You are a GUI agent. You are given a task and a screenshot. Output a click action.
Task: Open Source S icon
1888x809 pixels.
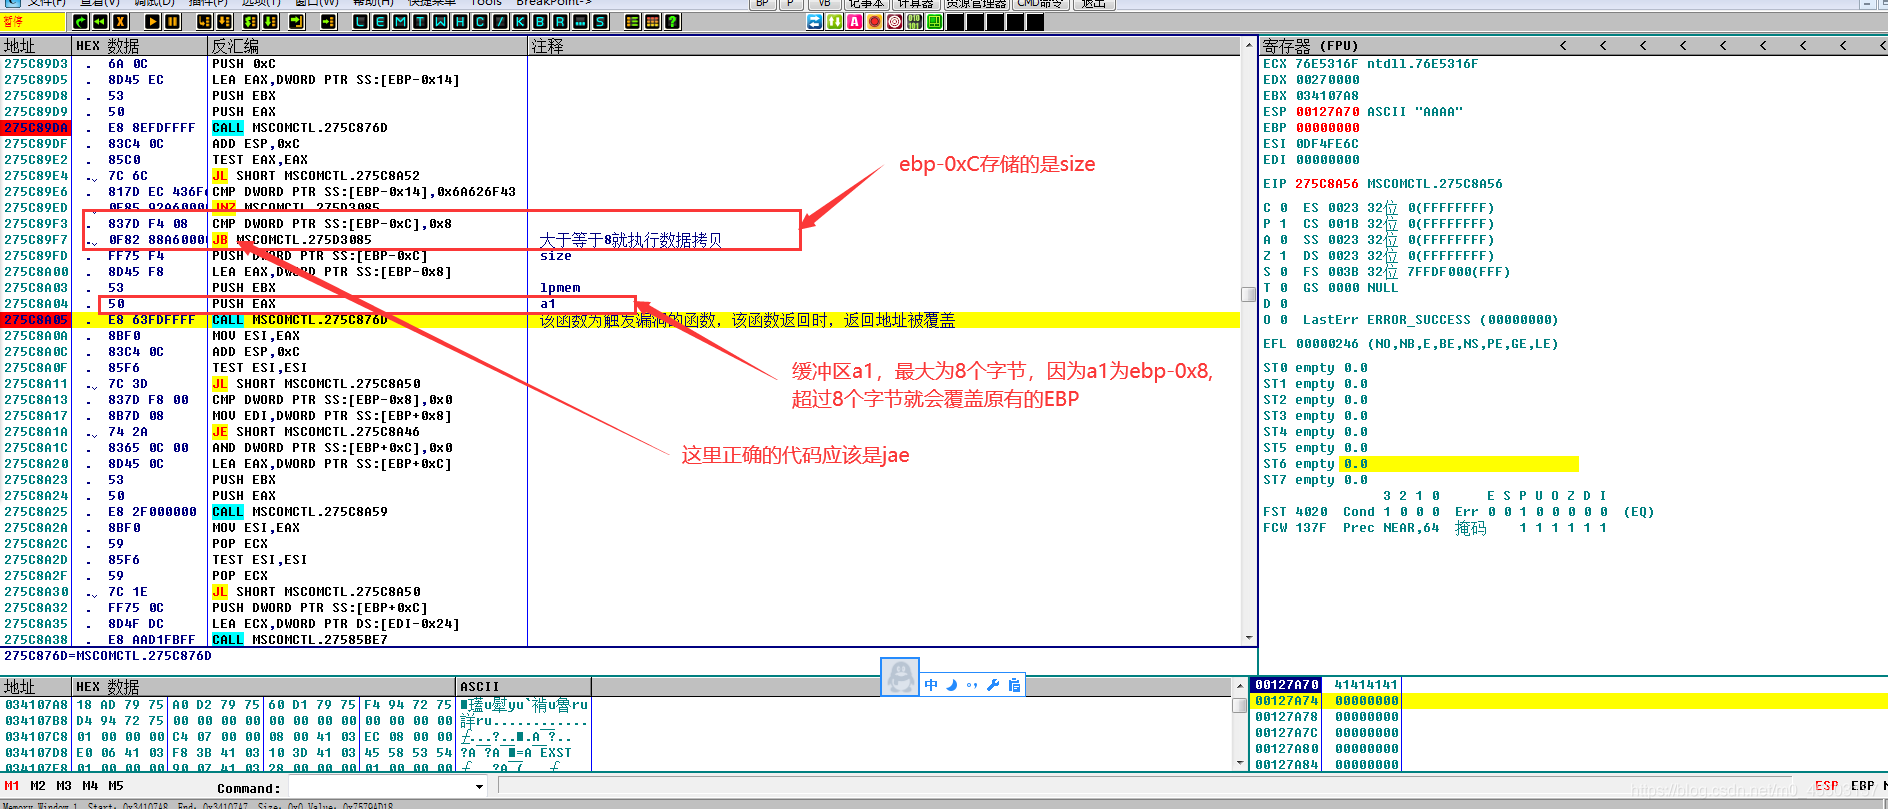click(x=600, y=22)
